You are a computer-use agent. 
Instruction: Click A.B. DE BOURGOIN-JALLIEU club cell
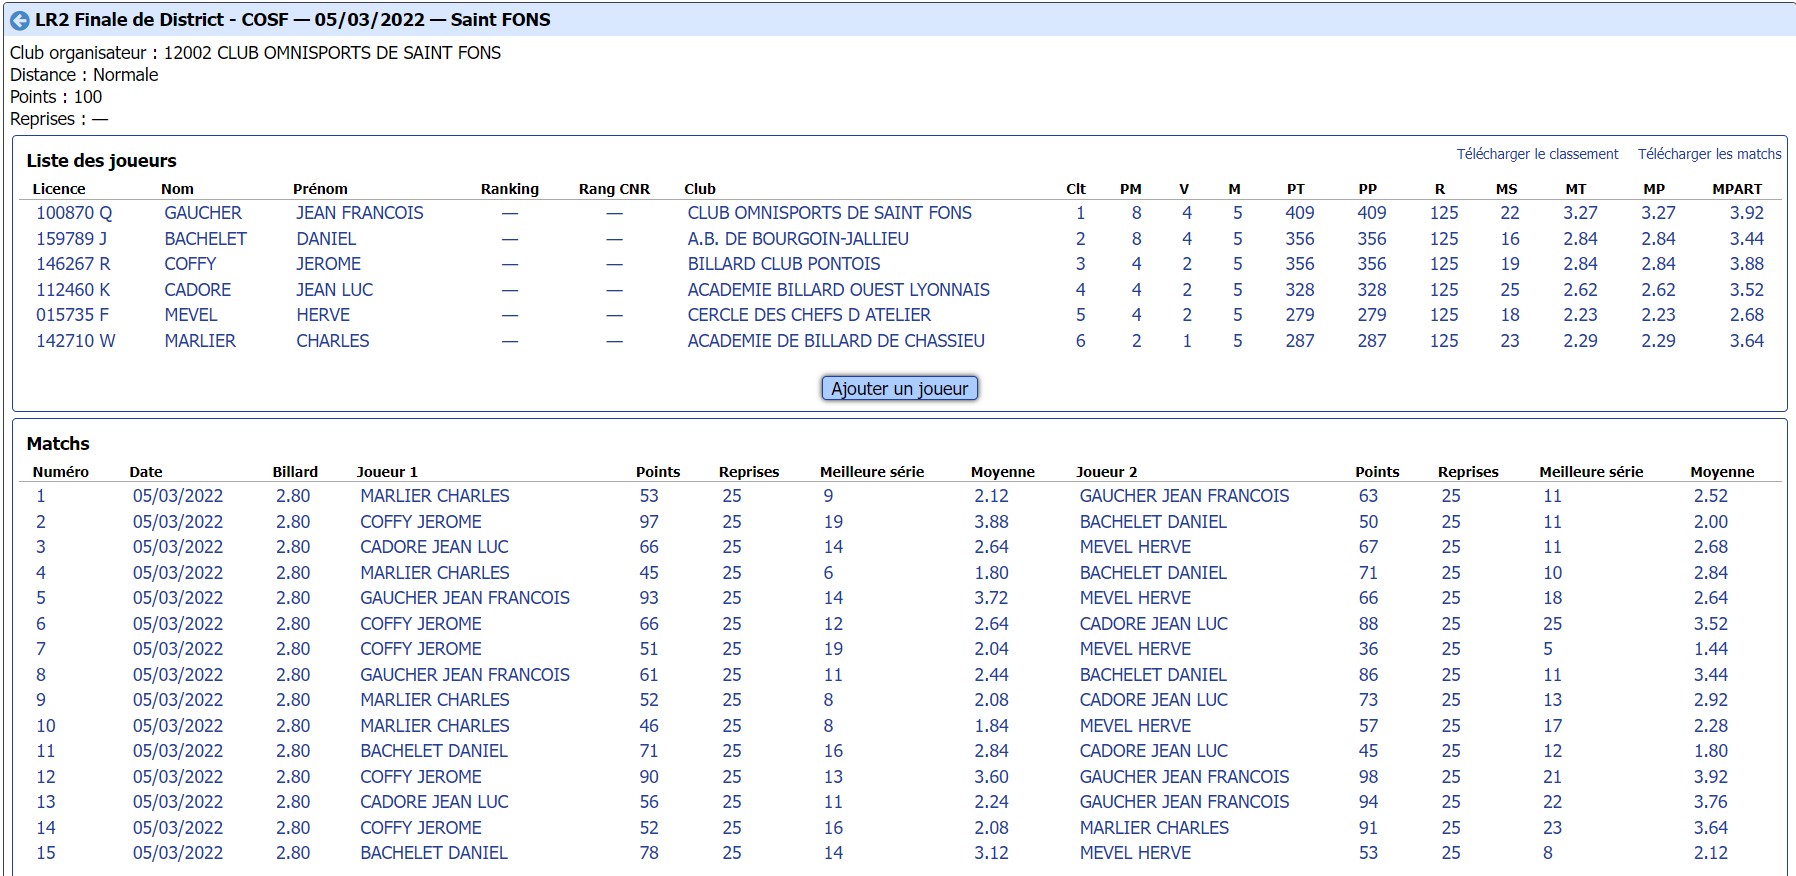click(798, 239)
